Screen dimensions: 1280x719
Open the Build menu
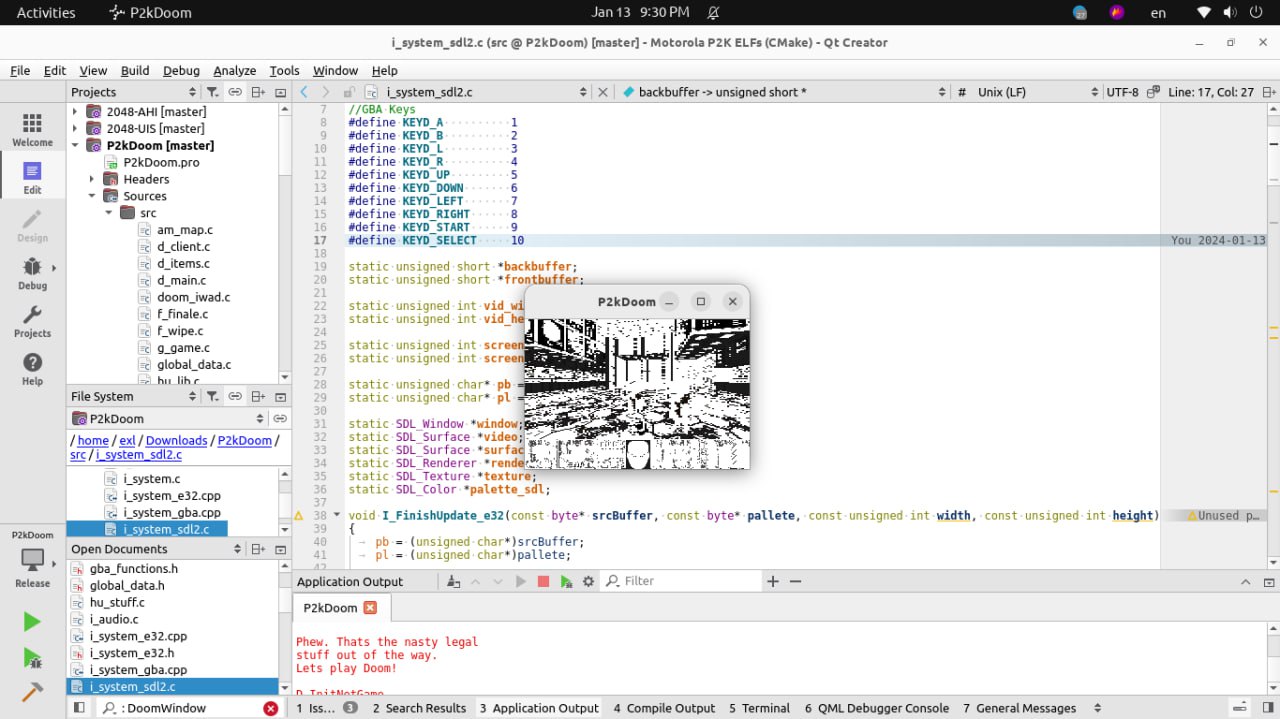135,71
